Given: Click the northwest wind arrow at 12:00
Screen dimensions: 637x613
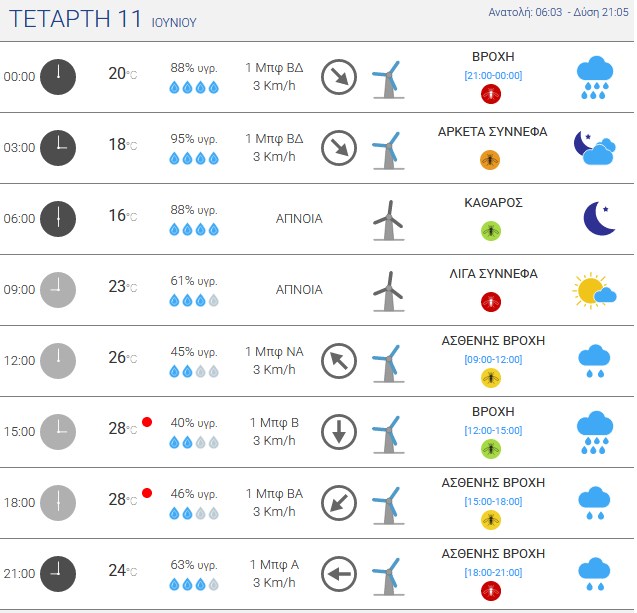Looking at the screenshot, I should point(339,361).
